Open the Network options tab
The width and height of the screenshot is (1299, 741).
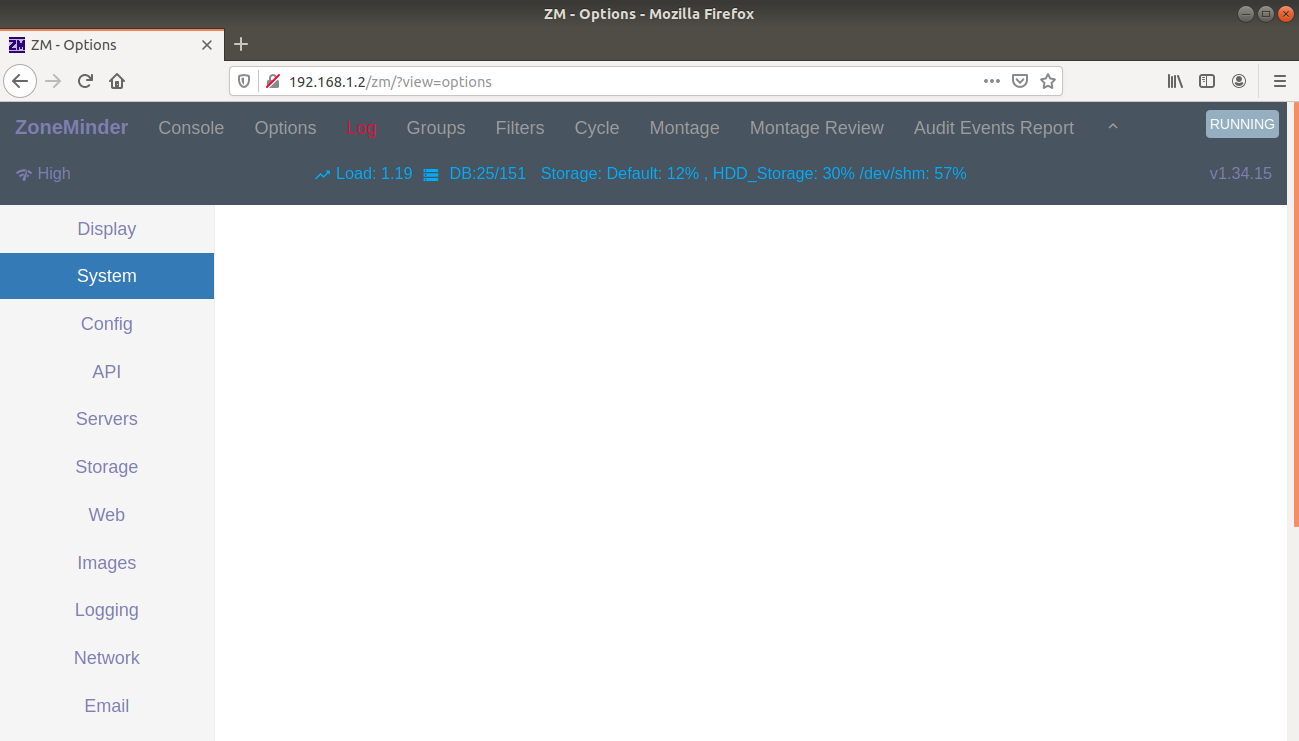[107, 658]
